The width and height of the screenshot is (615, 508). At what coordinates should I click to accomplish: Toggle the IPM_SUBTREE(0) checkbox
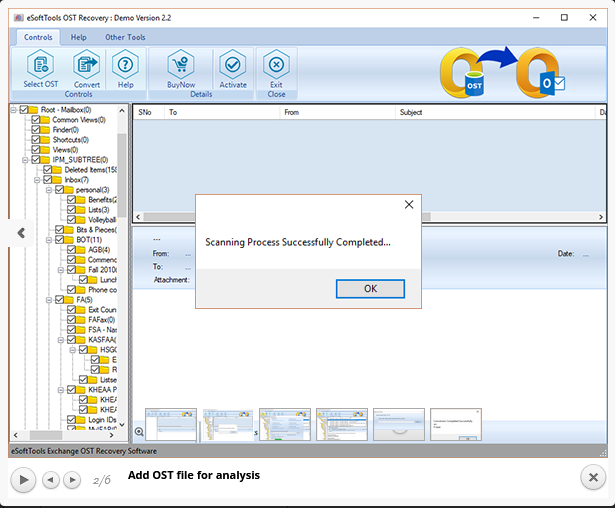35,159
